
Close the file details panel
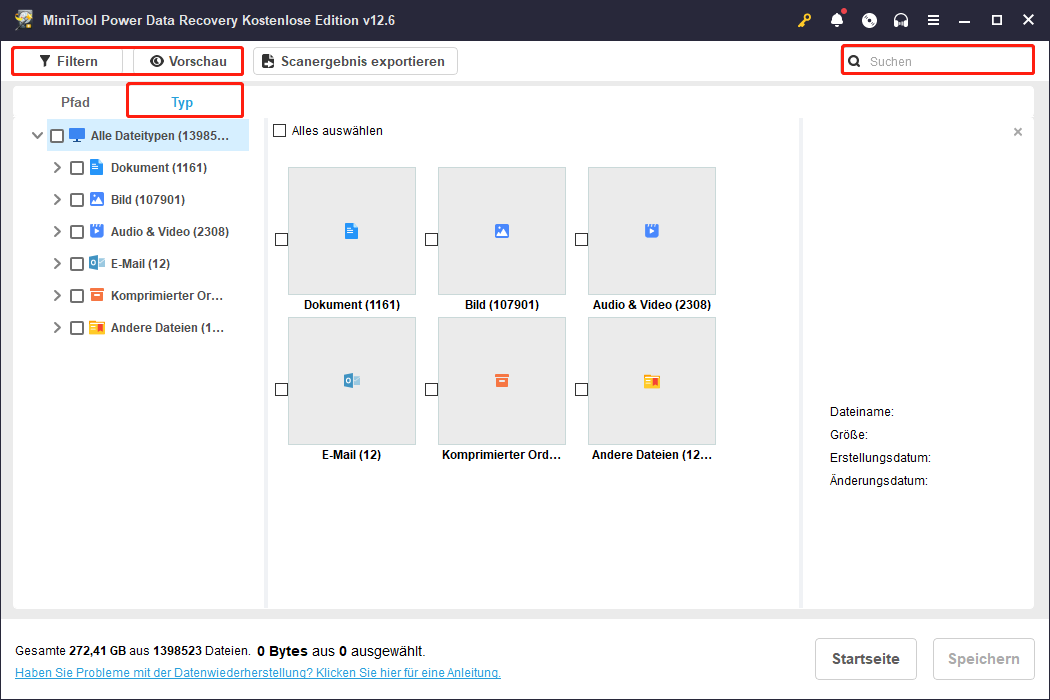point(1018,132)
